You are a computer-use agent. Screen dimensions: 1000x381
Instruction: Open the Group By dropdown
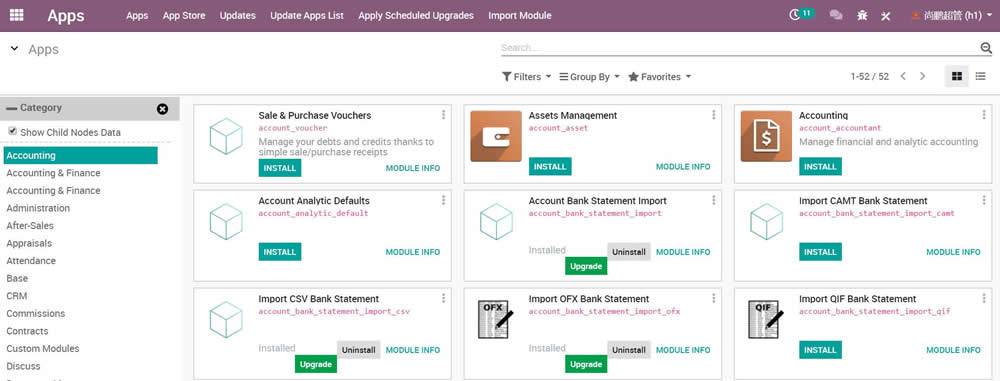click(589, 77)
